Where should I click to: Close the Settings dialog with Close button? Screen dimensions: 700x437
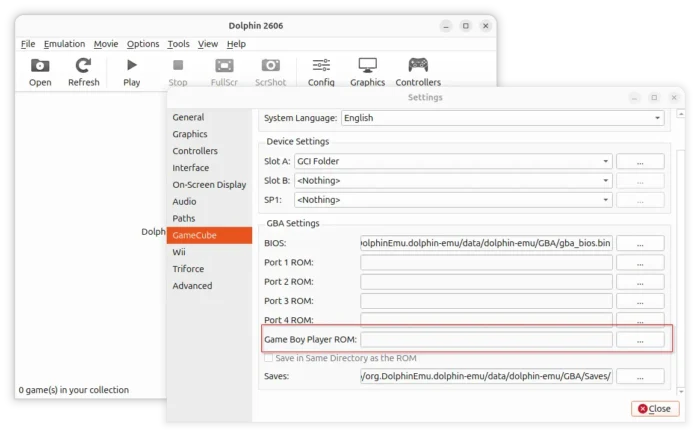click(x=655, y=408)
